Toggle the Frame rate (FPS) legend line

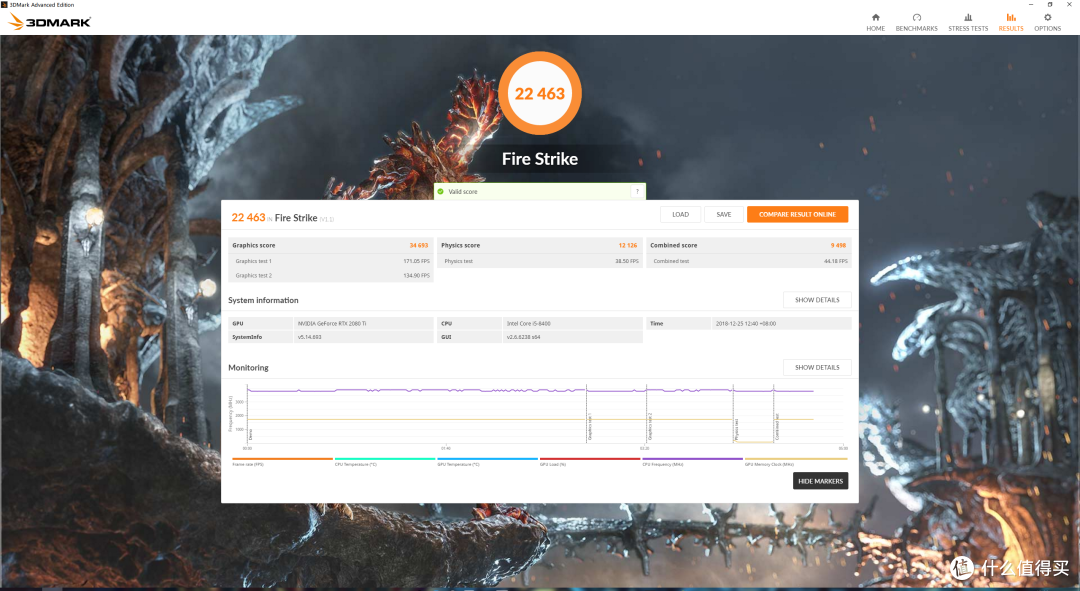(282, 461)
